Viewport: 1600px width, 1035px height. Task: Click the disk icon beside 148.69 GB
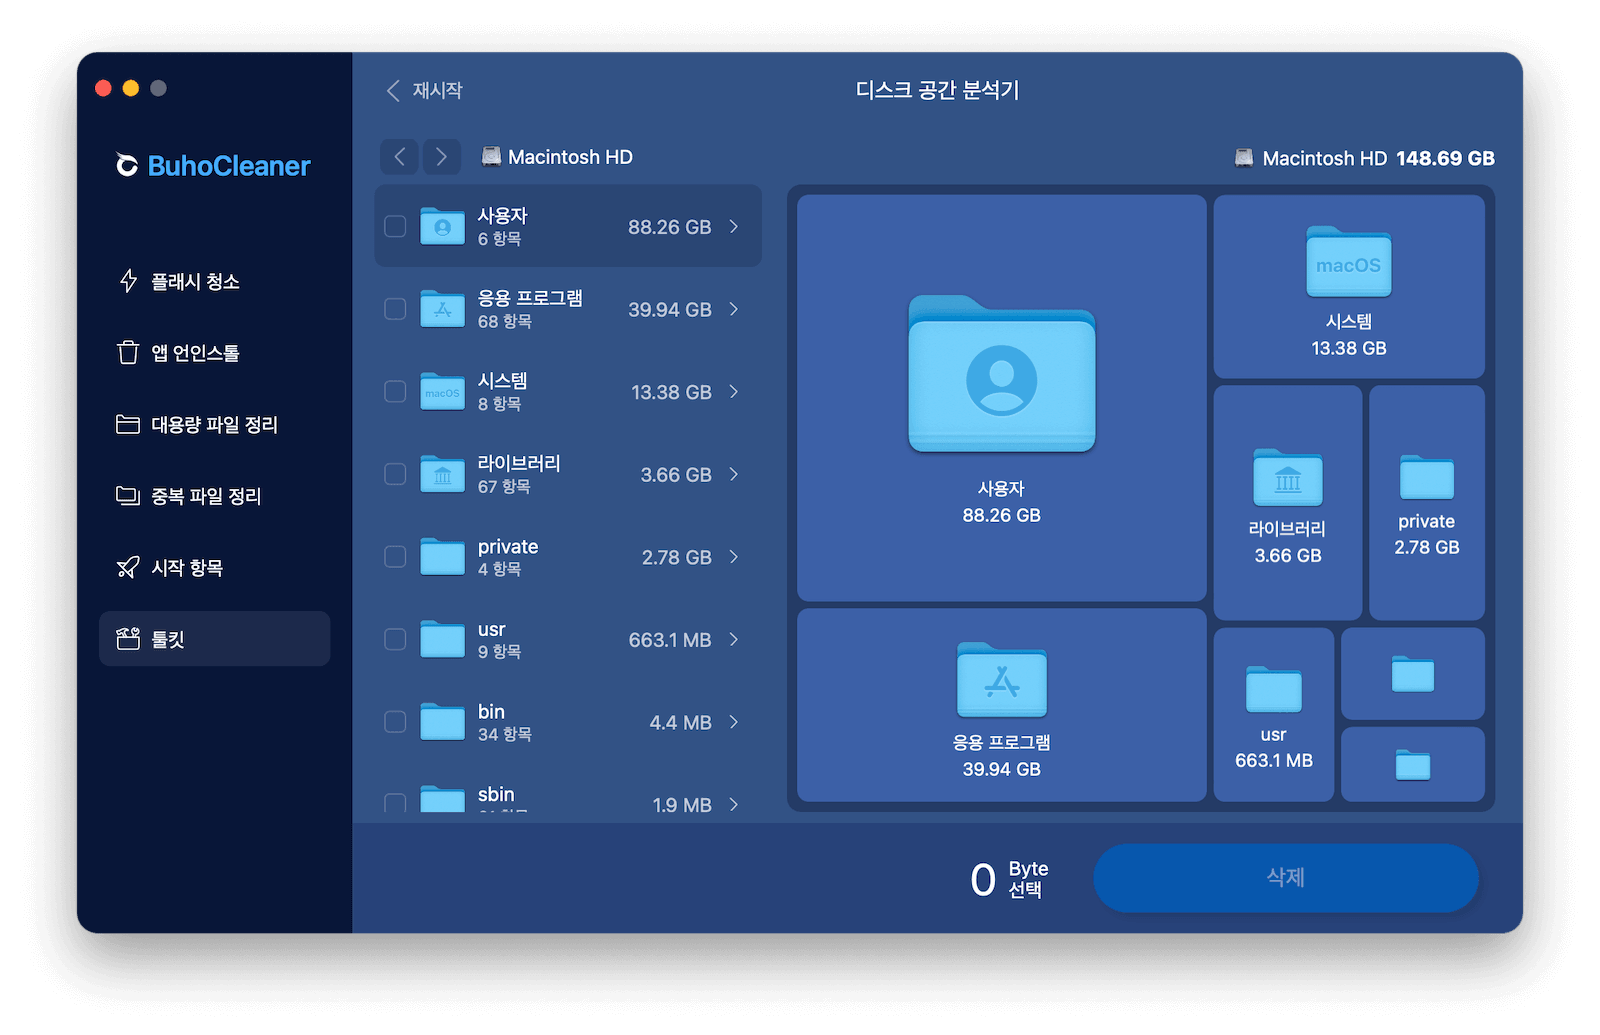click(1244, 158)
